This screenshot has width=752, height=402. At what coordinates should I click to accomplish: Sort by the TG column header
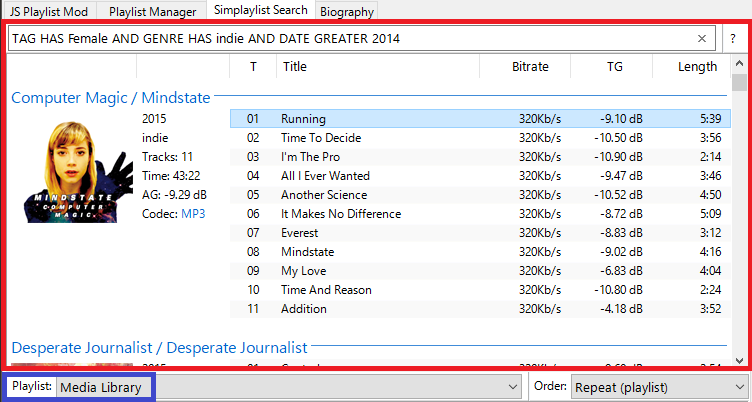pos(611,66)
